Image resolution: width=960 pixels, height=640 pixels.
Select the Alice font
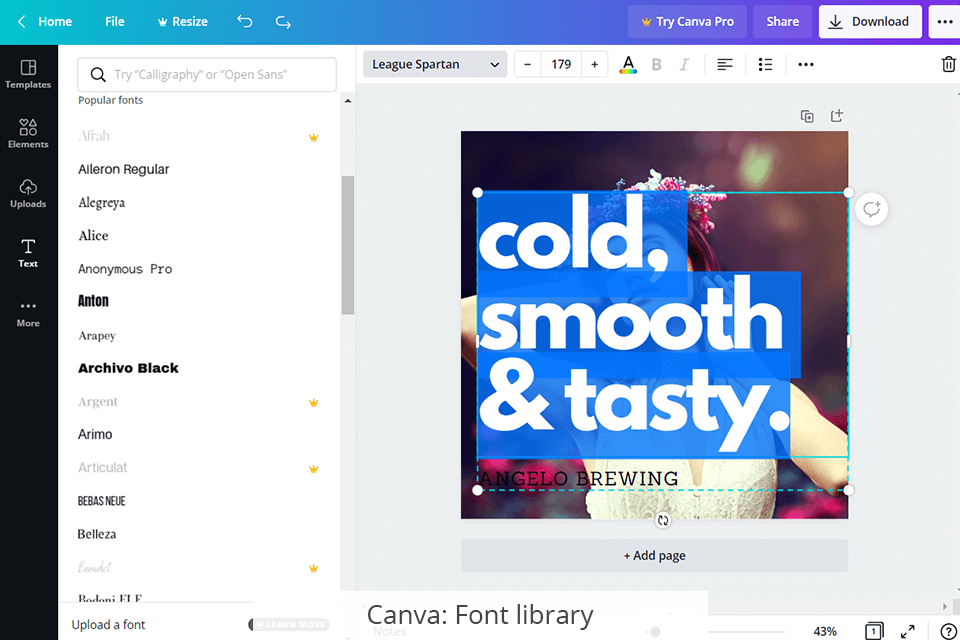point(93,236)
